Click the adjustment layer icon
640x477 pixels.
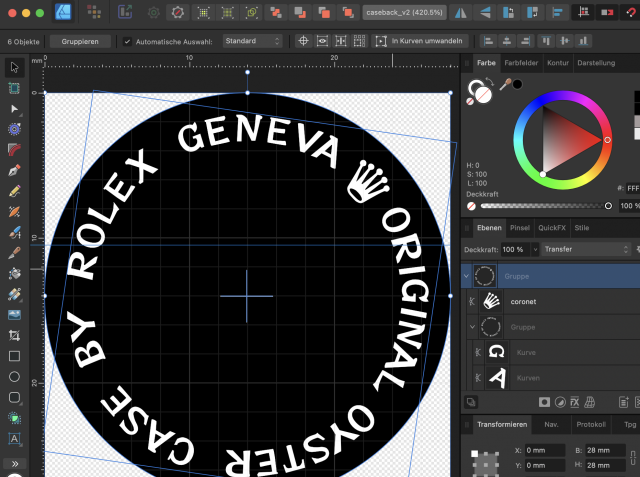click(x=560, y=402)
